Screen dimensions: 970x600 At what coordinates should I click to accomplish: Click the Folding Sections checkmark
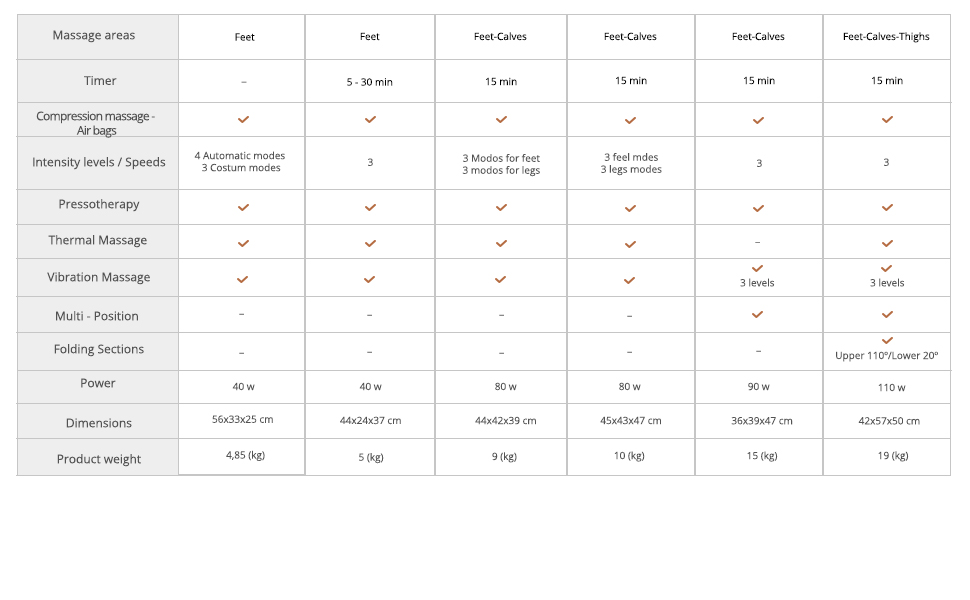point(887,341)
